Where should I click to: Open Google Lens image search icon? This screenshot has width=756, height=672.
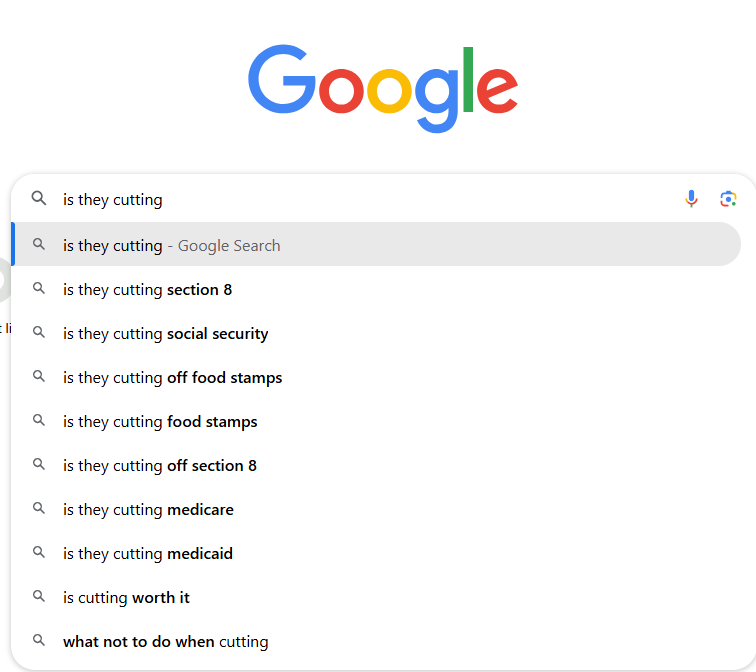tap(728, 199)
